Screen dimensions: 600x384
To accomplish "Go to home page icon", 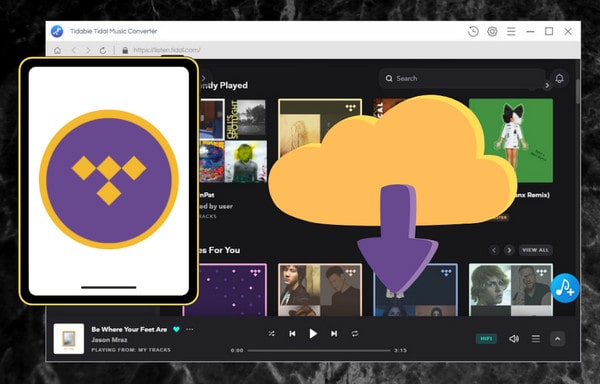I will tap(57, 50).
